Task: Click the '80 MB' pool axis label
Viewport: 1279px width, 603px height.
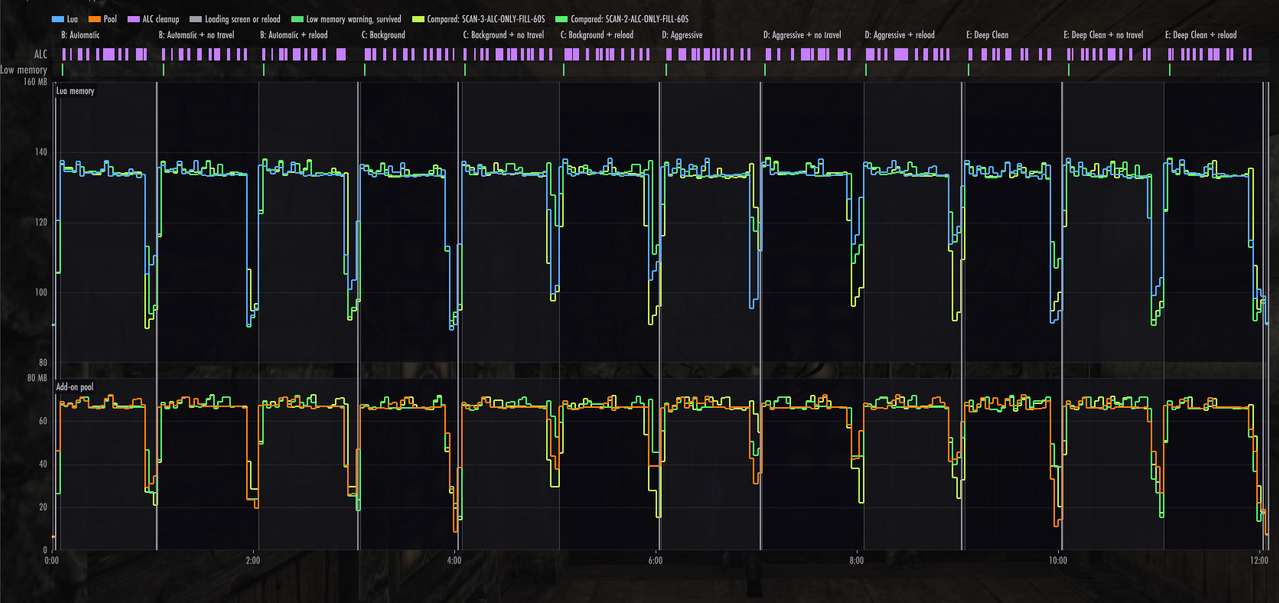Action: [37, 377]
